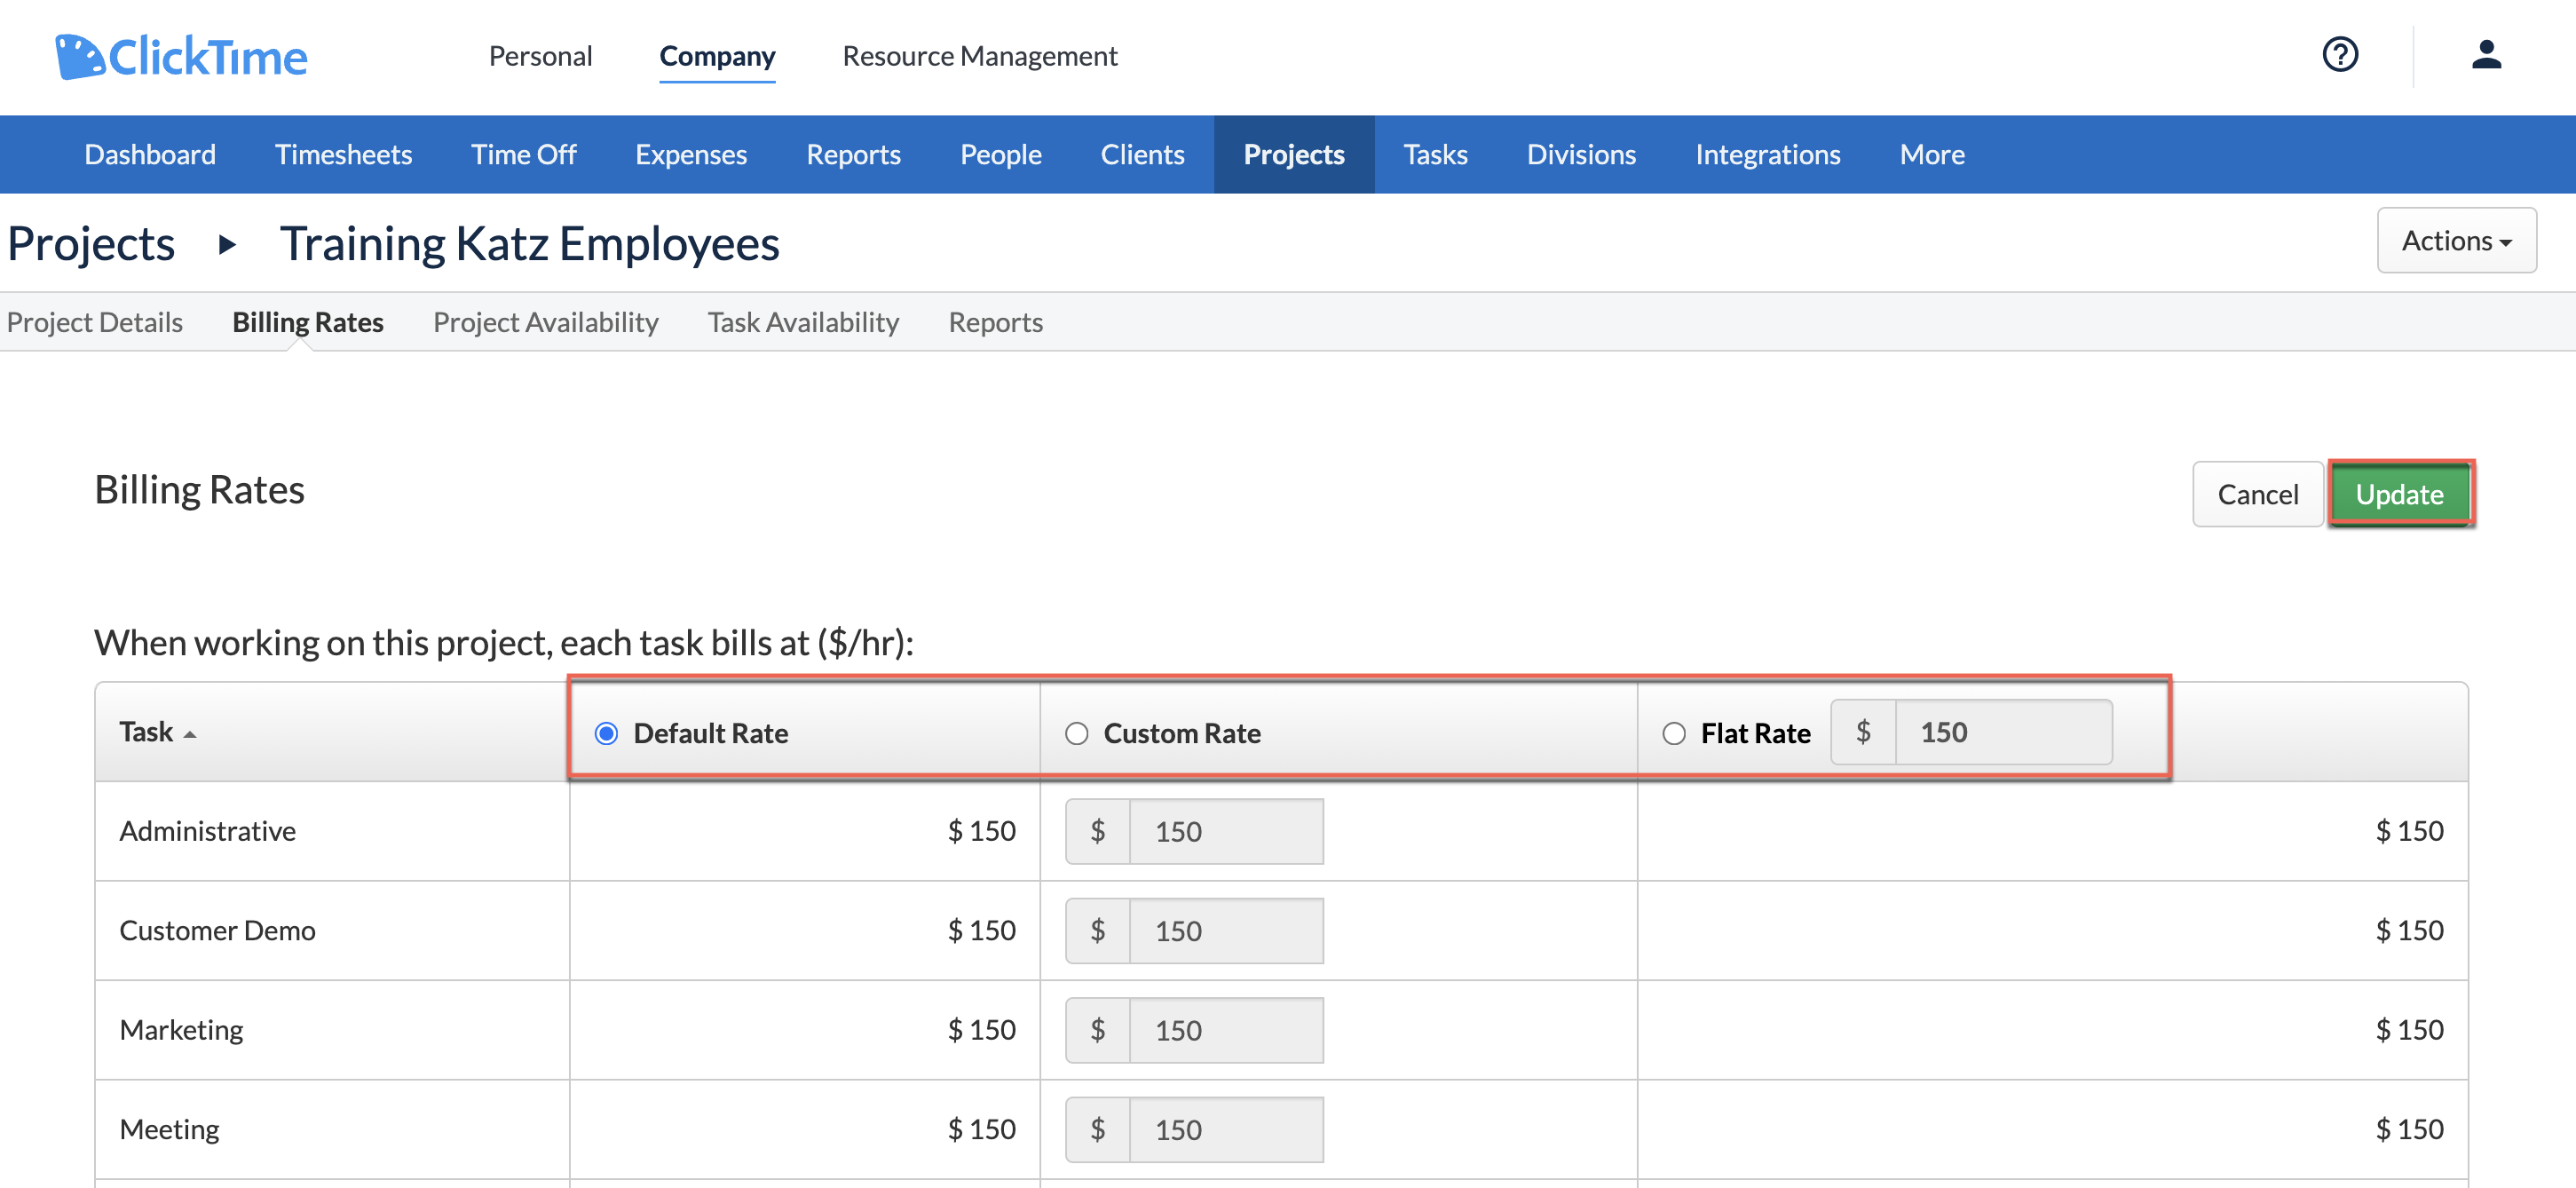Click the Marketing task name
Viewport: 2576px width, 1188px height.
tap(181, 1030)
